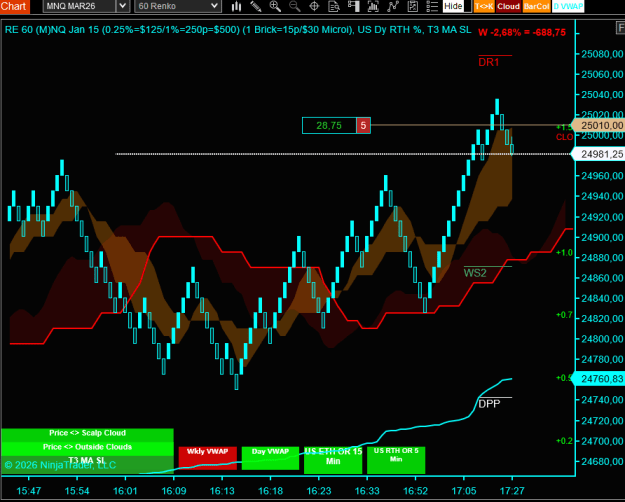Toggle the T<>K button

484,6
